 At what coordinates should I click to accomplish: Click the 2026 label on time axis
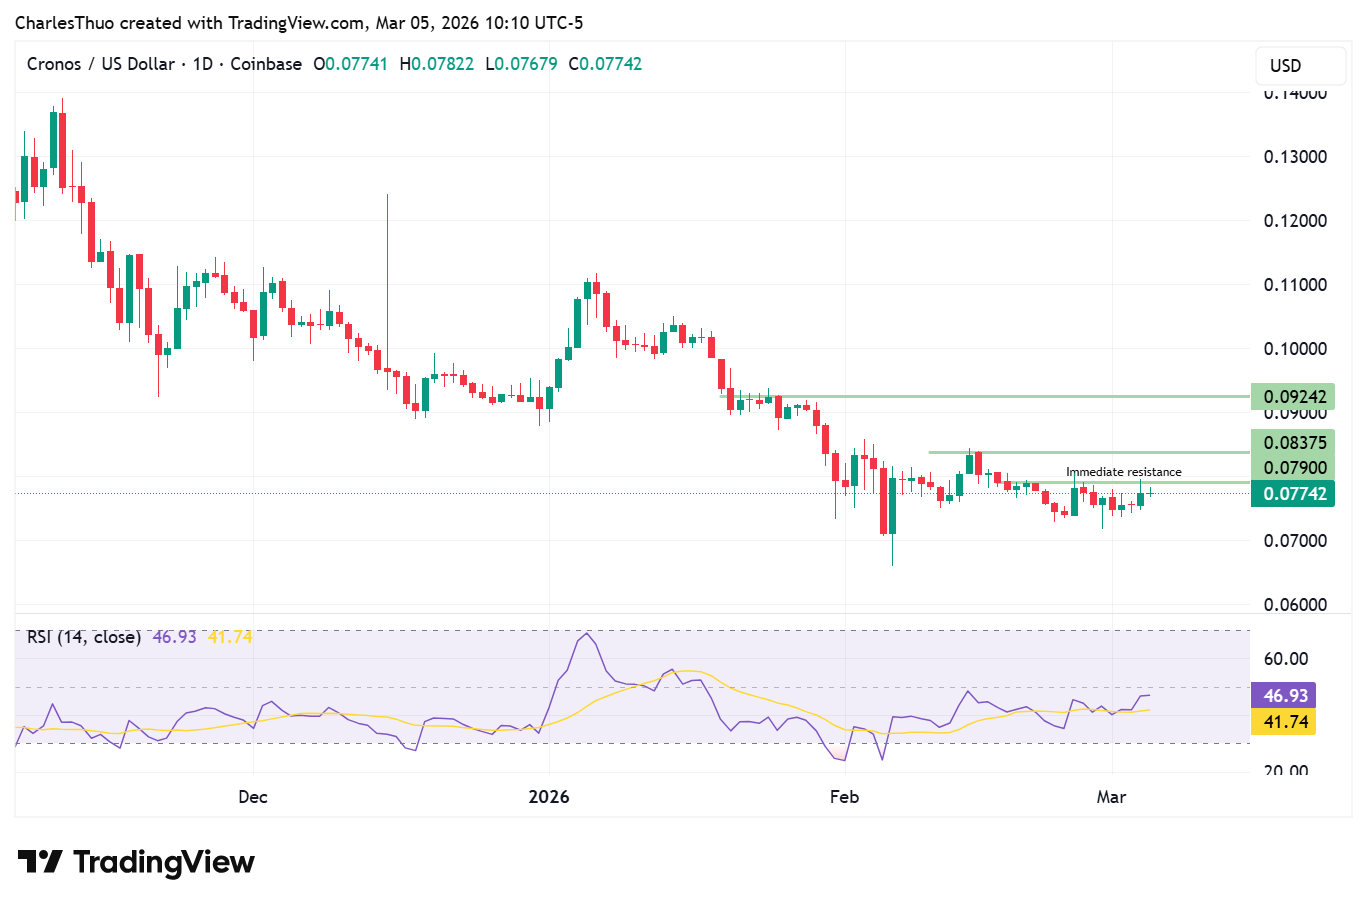click(548, 797)
